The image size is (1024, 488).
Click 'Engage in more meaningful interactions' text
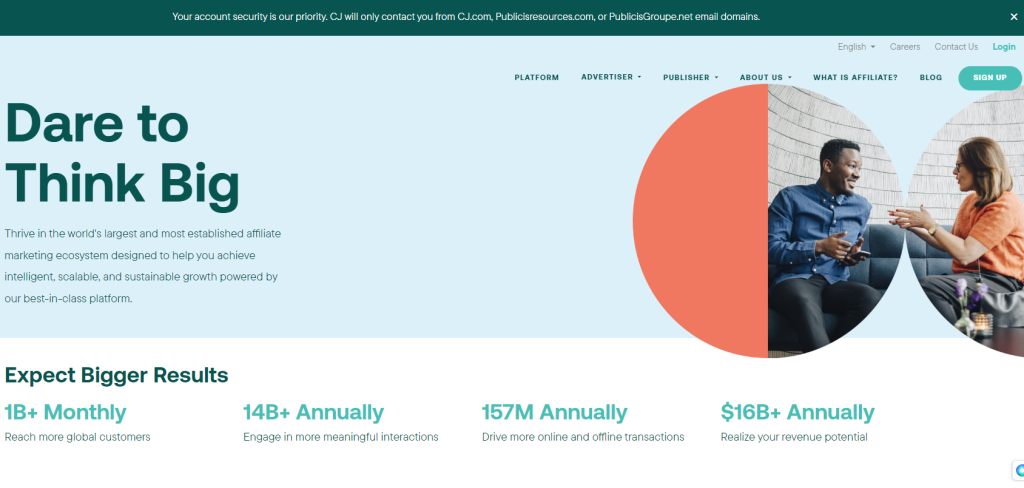[341, 437]
